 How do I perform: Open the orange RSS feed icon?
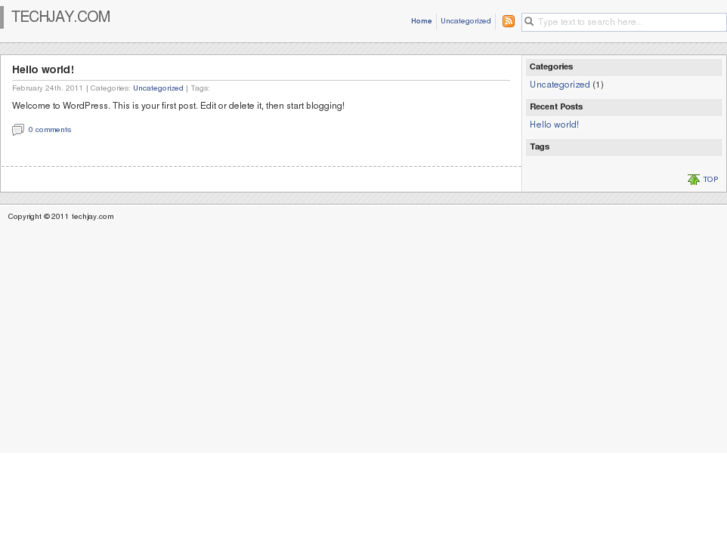[508, 21]
